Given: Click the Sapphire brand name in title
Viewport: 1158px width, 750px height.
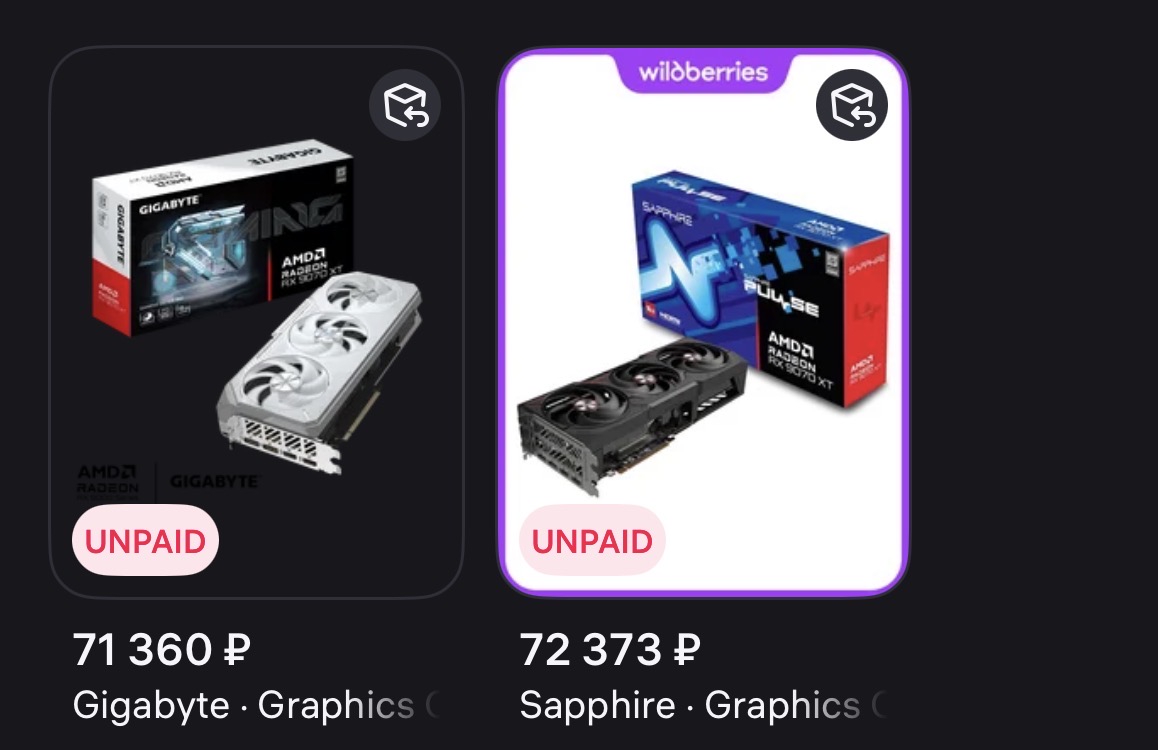Looking at the screenshot, I should pyautogui.click(x=597, y=705).
